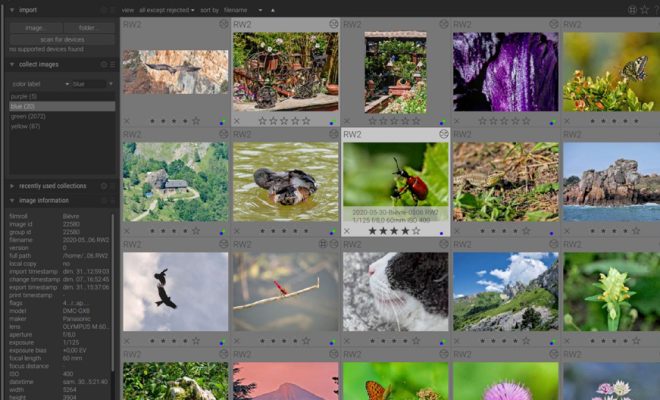This screenshot has width=660, height=400.
Task: Click altered icon on garden pergola thumbnail
Action: [444, 24]
